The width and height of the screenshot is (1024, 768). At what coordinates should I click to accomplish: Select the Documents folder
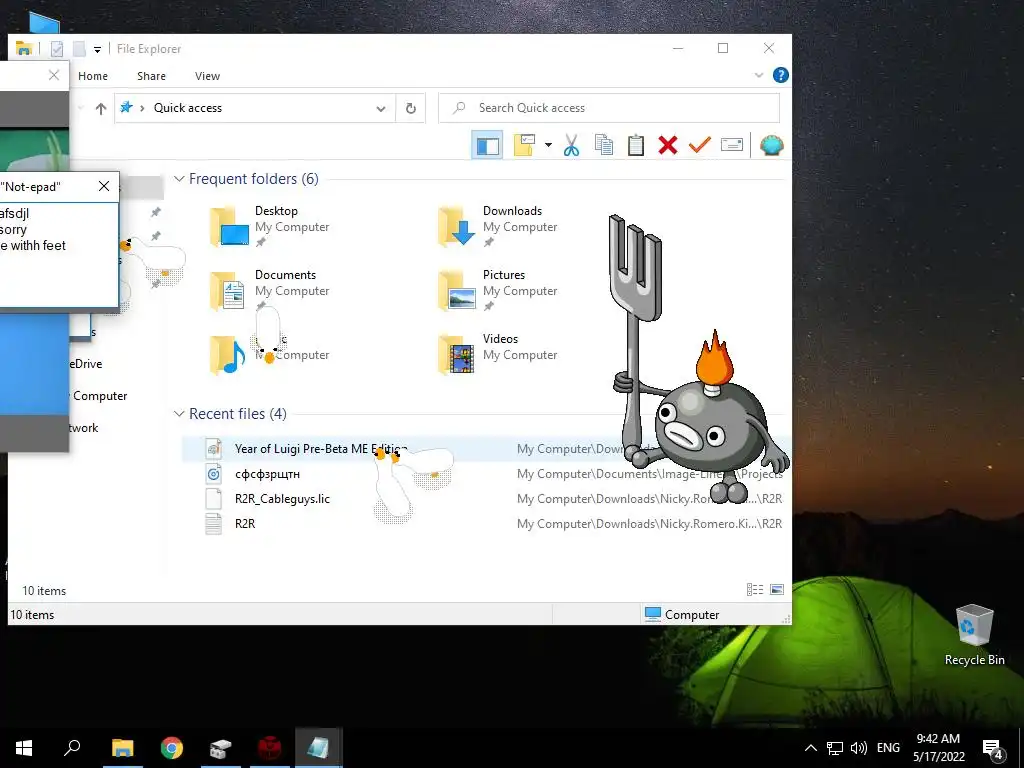(270, 290)
